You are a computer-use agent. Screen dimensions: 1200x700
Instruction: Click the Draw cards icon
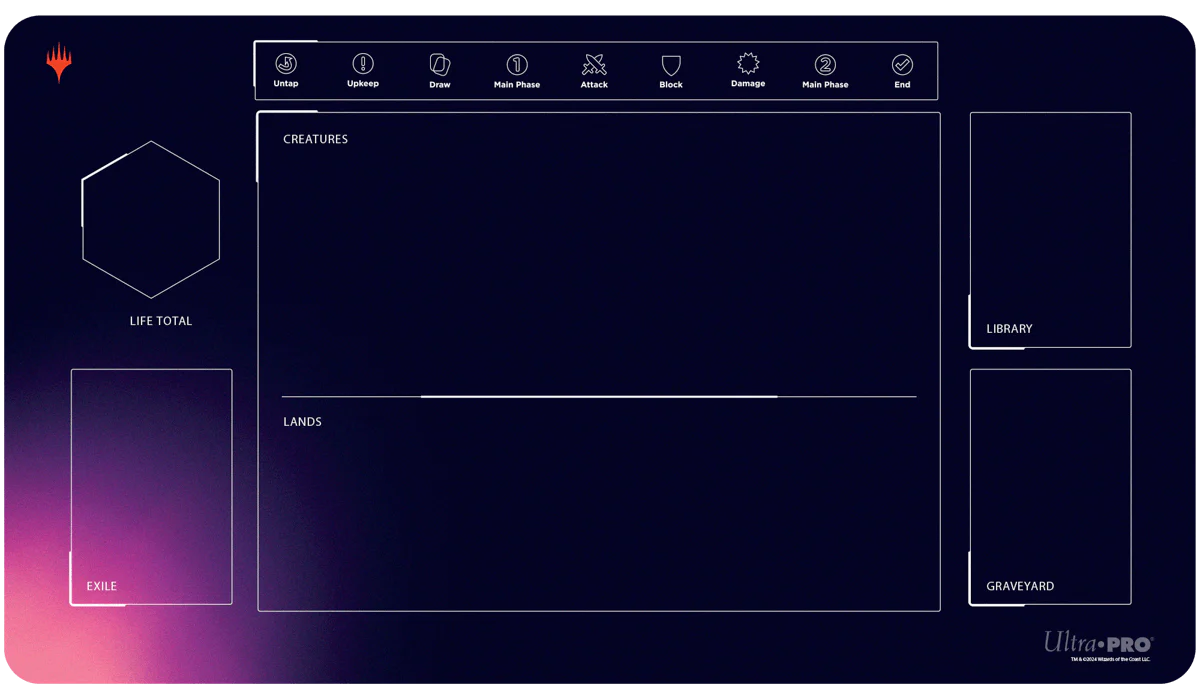click(440, 64)
